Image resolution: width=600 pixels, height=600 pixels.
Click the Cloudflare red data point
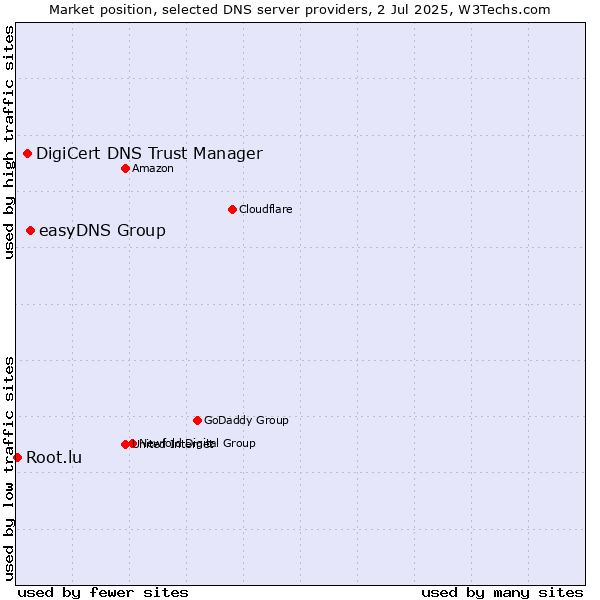(x=232, y=209)
